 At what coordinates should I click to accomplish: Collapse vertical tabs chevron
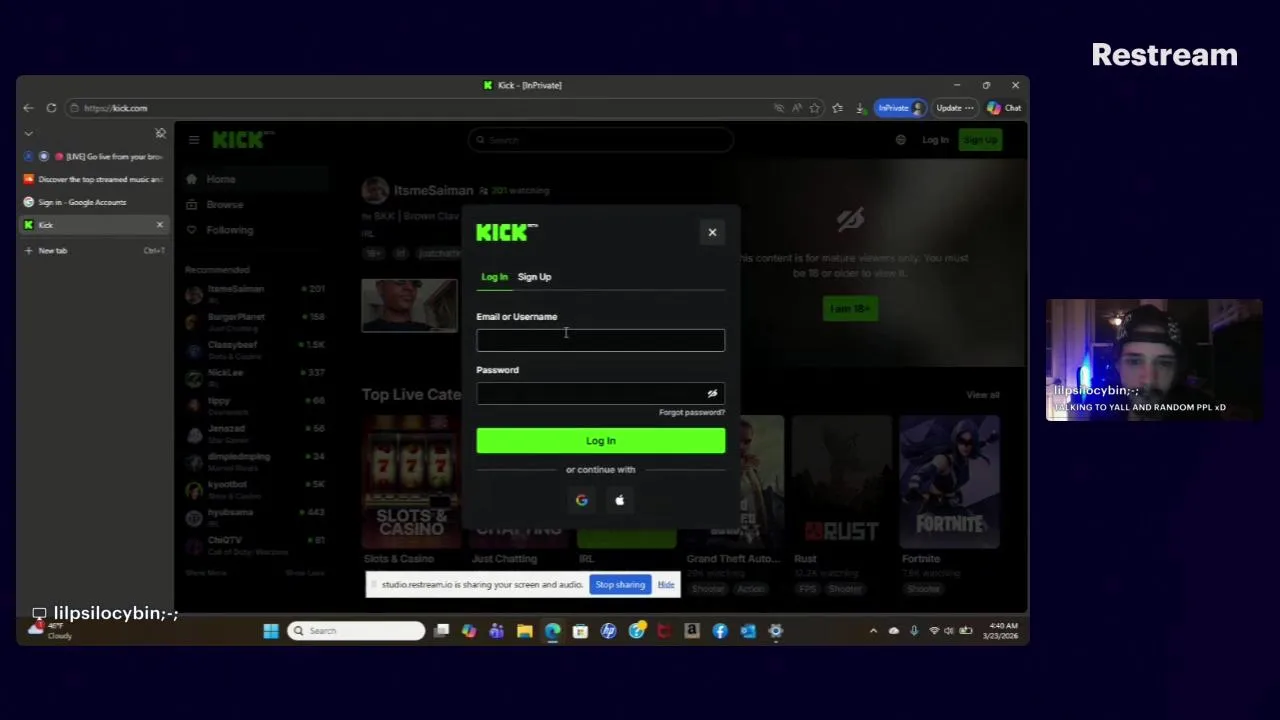point(28,133)
